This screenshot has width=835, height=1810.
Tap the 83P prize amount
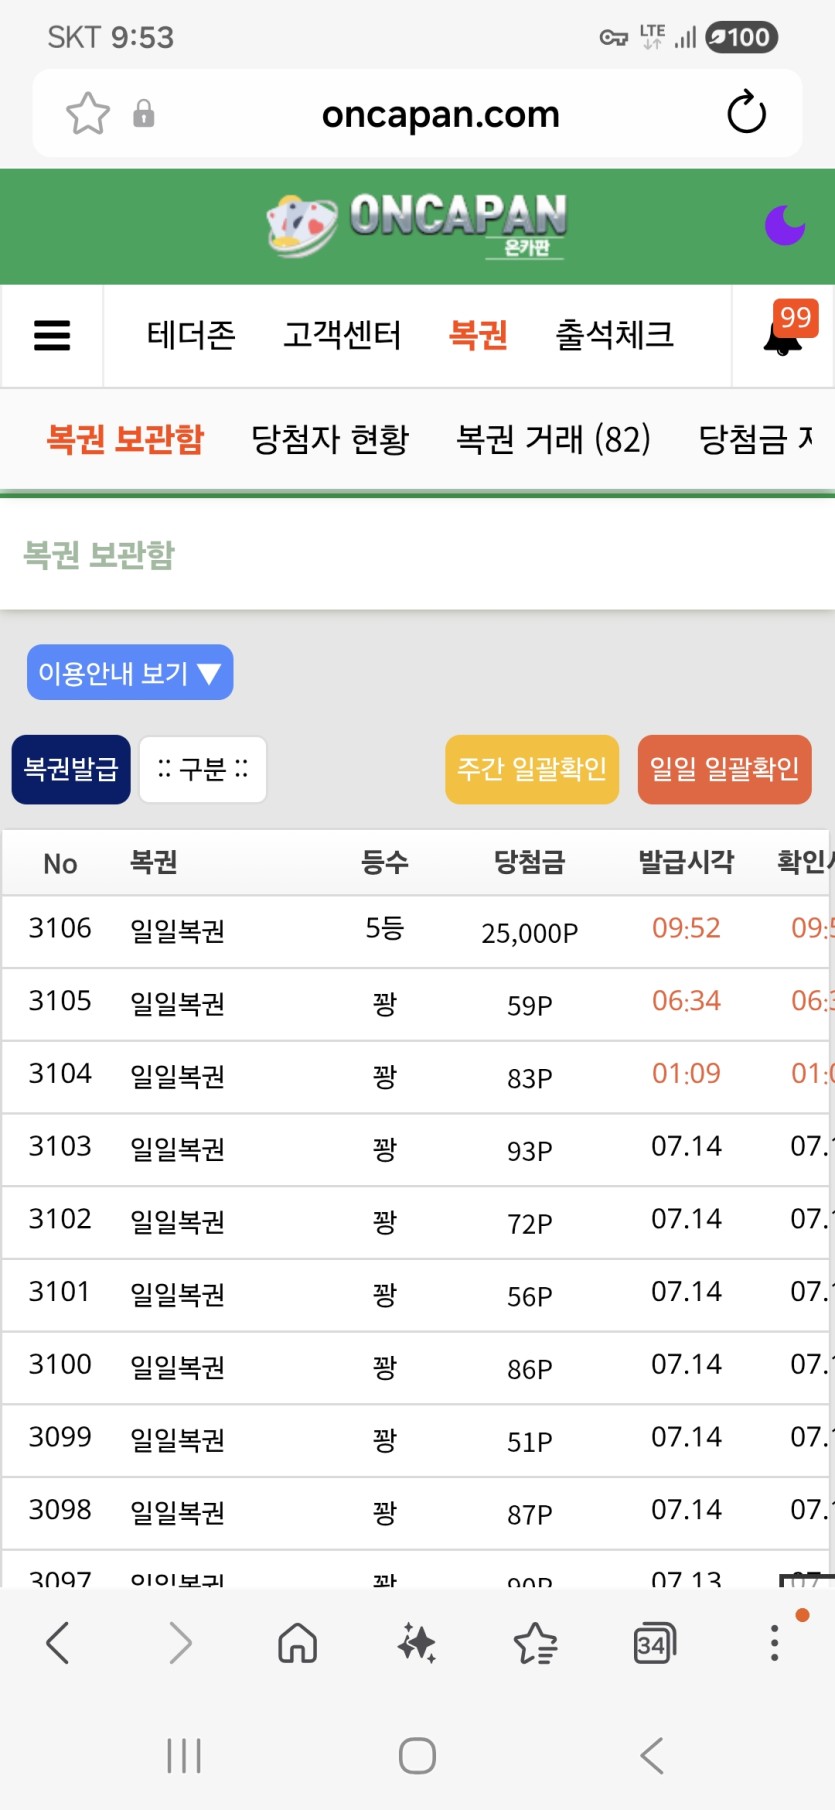coord(530,1079)
